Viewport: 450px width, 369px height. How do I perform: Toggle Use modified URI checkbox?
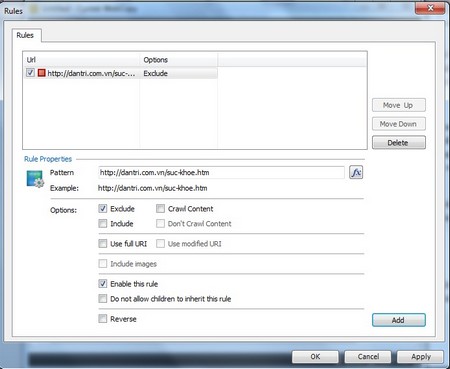tap(160, 244)
